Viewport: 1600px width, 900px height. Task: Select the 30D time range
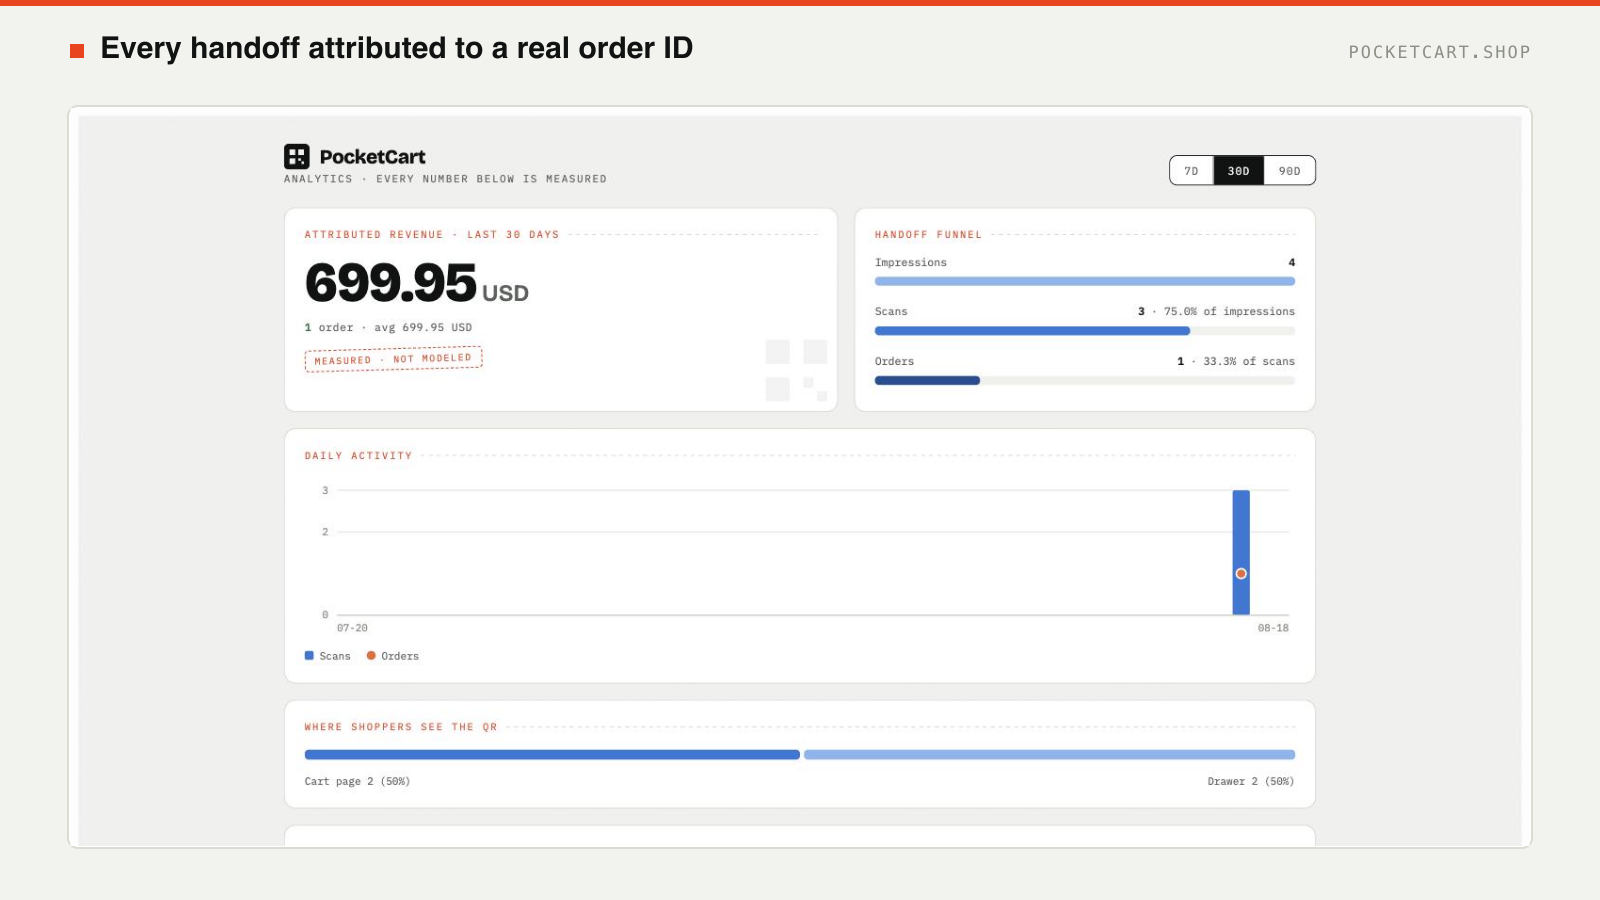tap(1238, 171)
